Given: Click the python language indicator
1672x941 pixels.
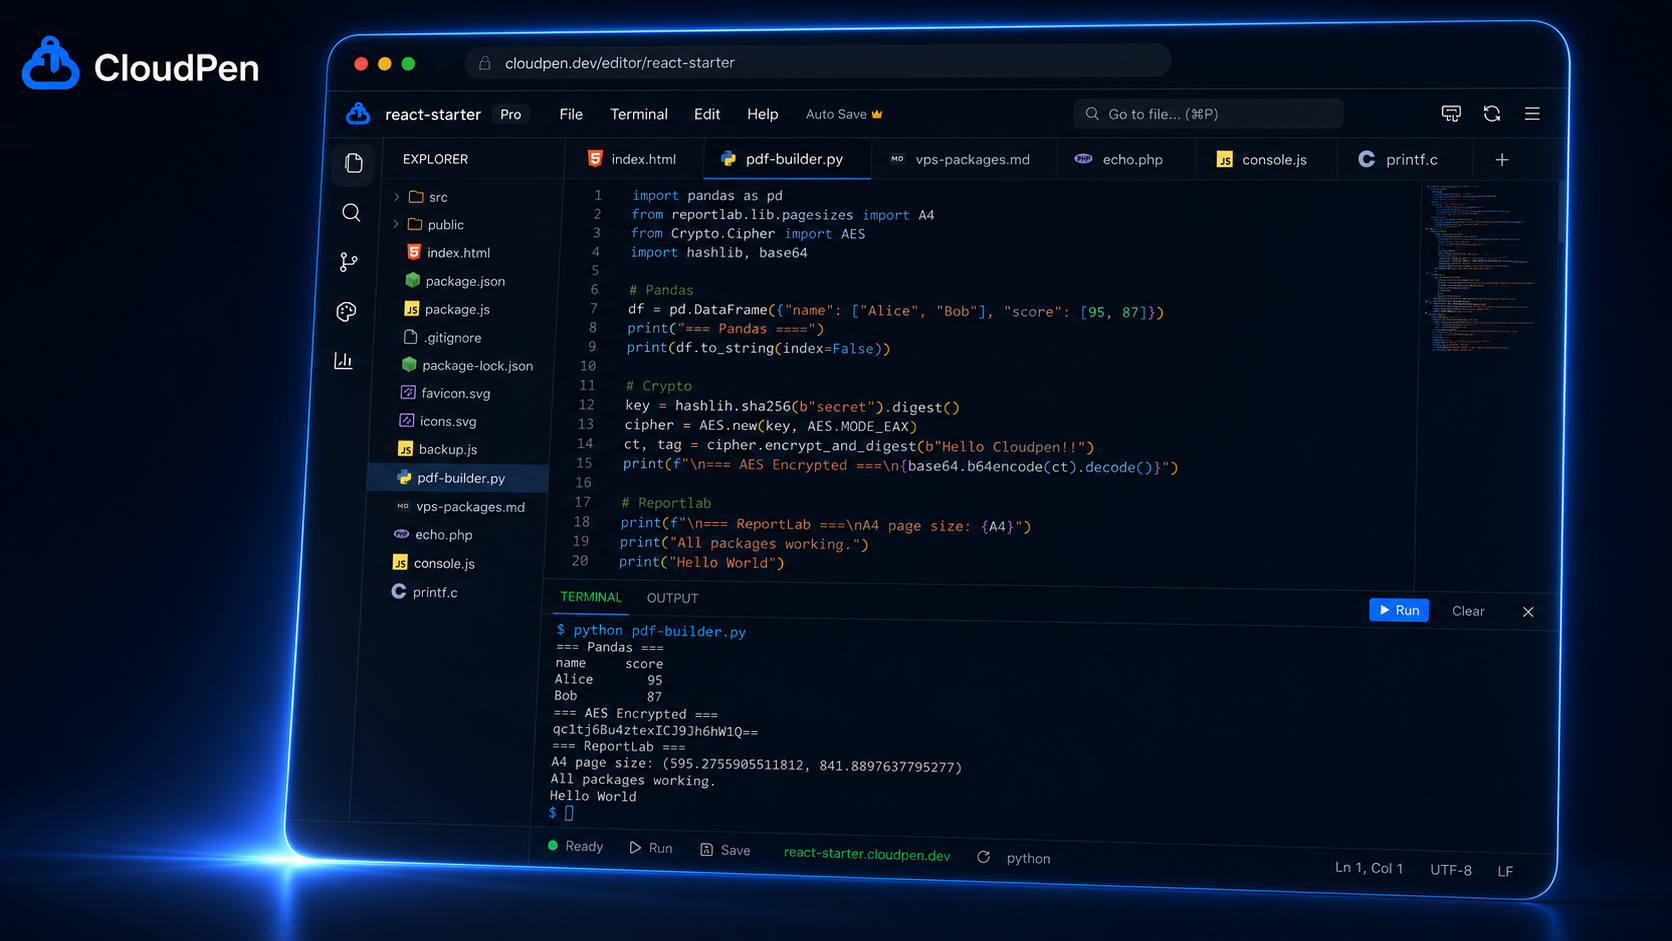Looking at the screenshot, I should coord(1028,859).
